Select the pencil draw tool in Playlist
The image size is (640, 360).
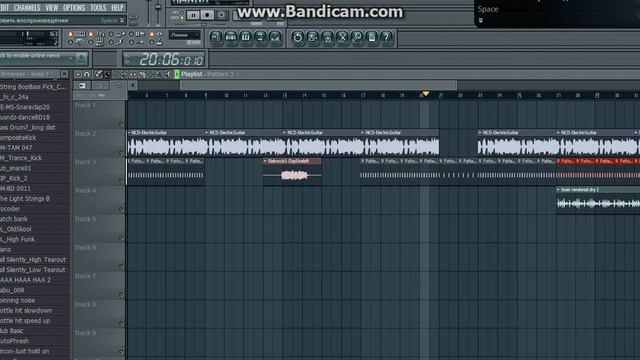(98, 74)
